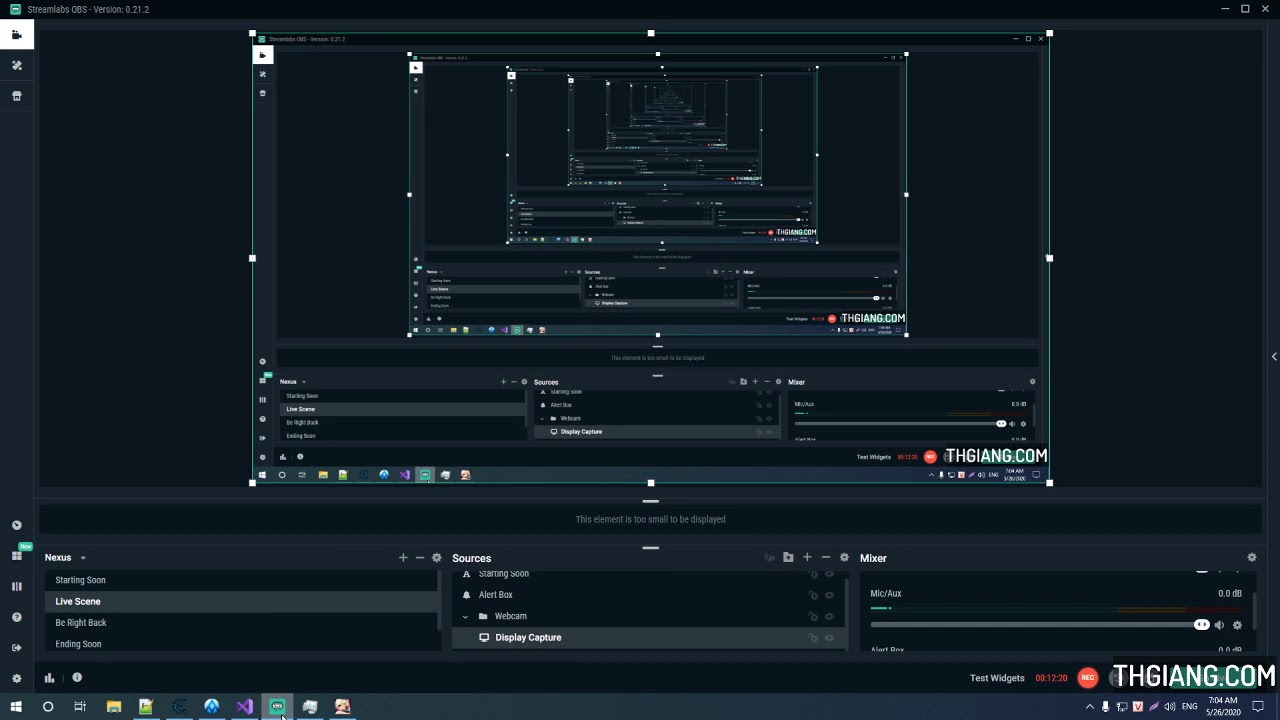Image resolution: width=1280 pixels, height=720 pixels.
Task: Open system volume tray icon
Action: [1170, 707]
